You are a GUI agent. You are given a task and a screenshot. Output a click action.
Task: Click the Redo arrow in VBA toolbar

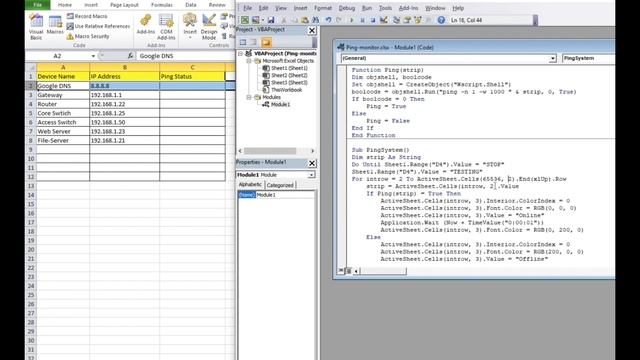(339, 20)
